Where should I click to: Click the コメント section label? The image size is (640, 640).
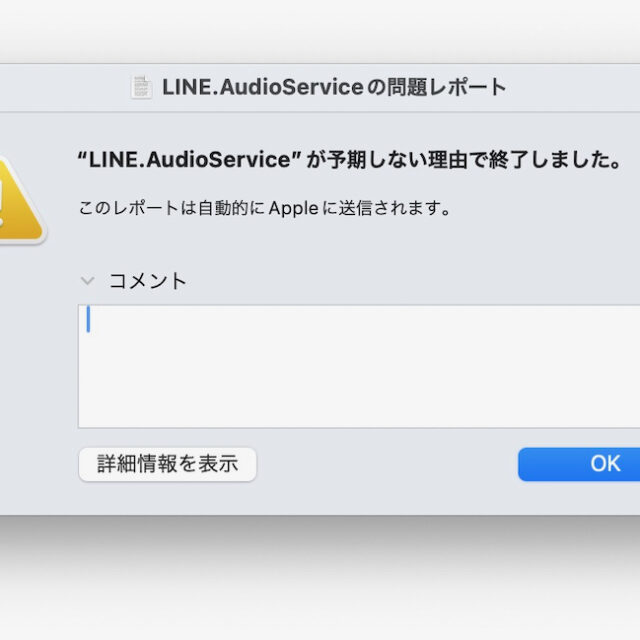[x=148, y=281]
